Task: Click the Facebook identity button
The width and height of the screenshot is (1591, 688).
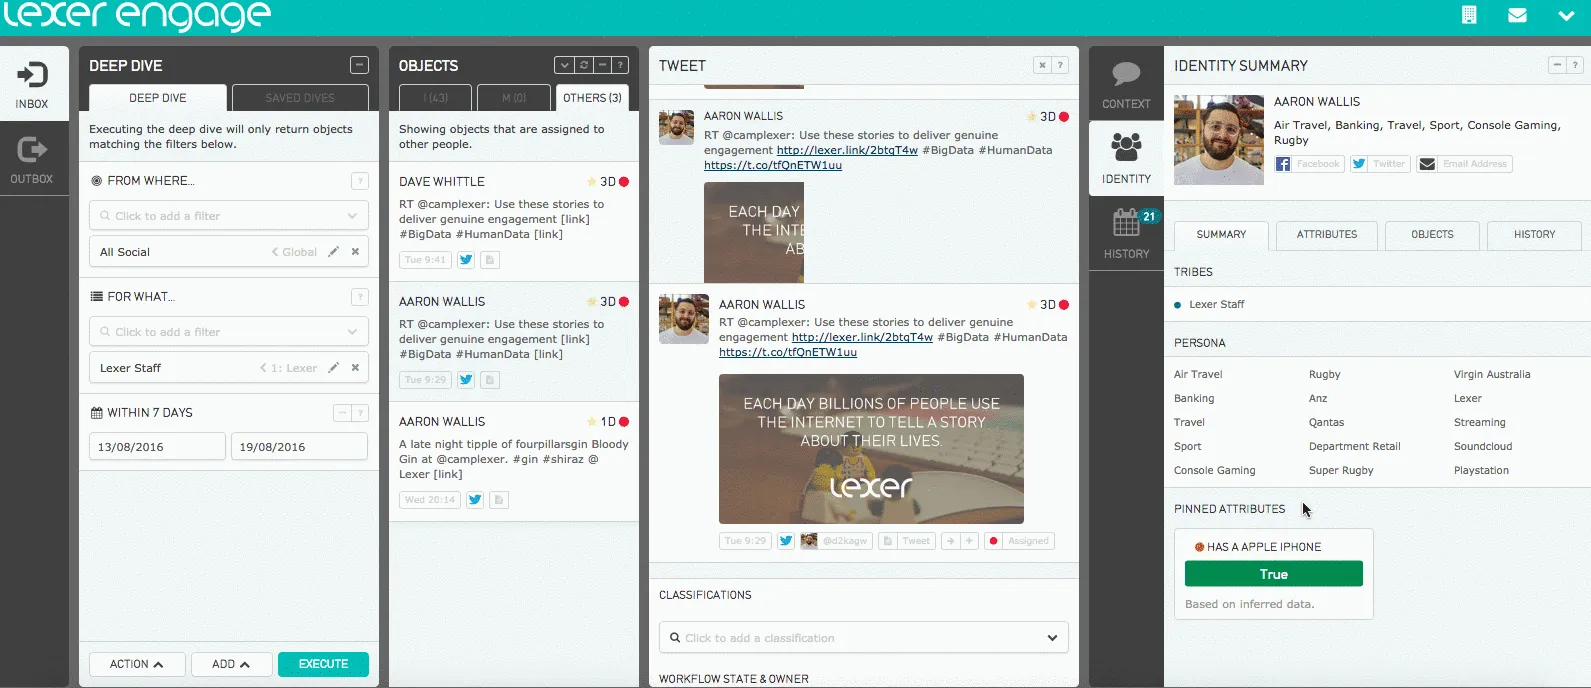Action: click(1309, 164)
